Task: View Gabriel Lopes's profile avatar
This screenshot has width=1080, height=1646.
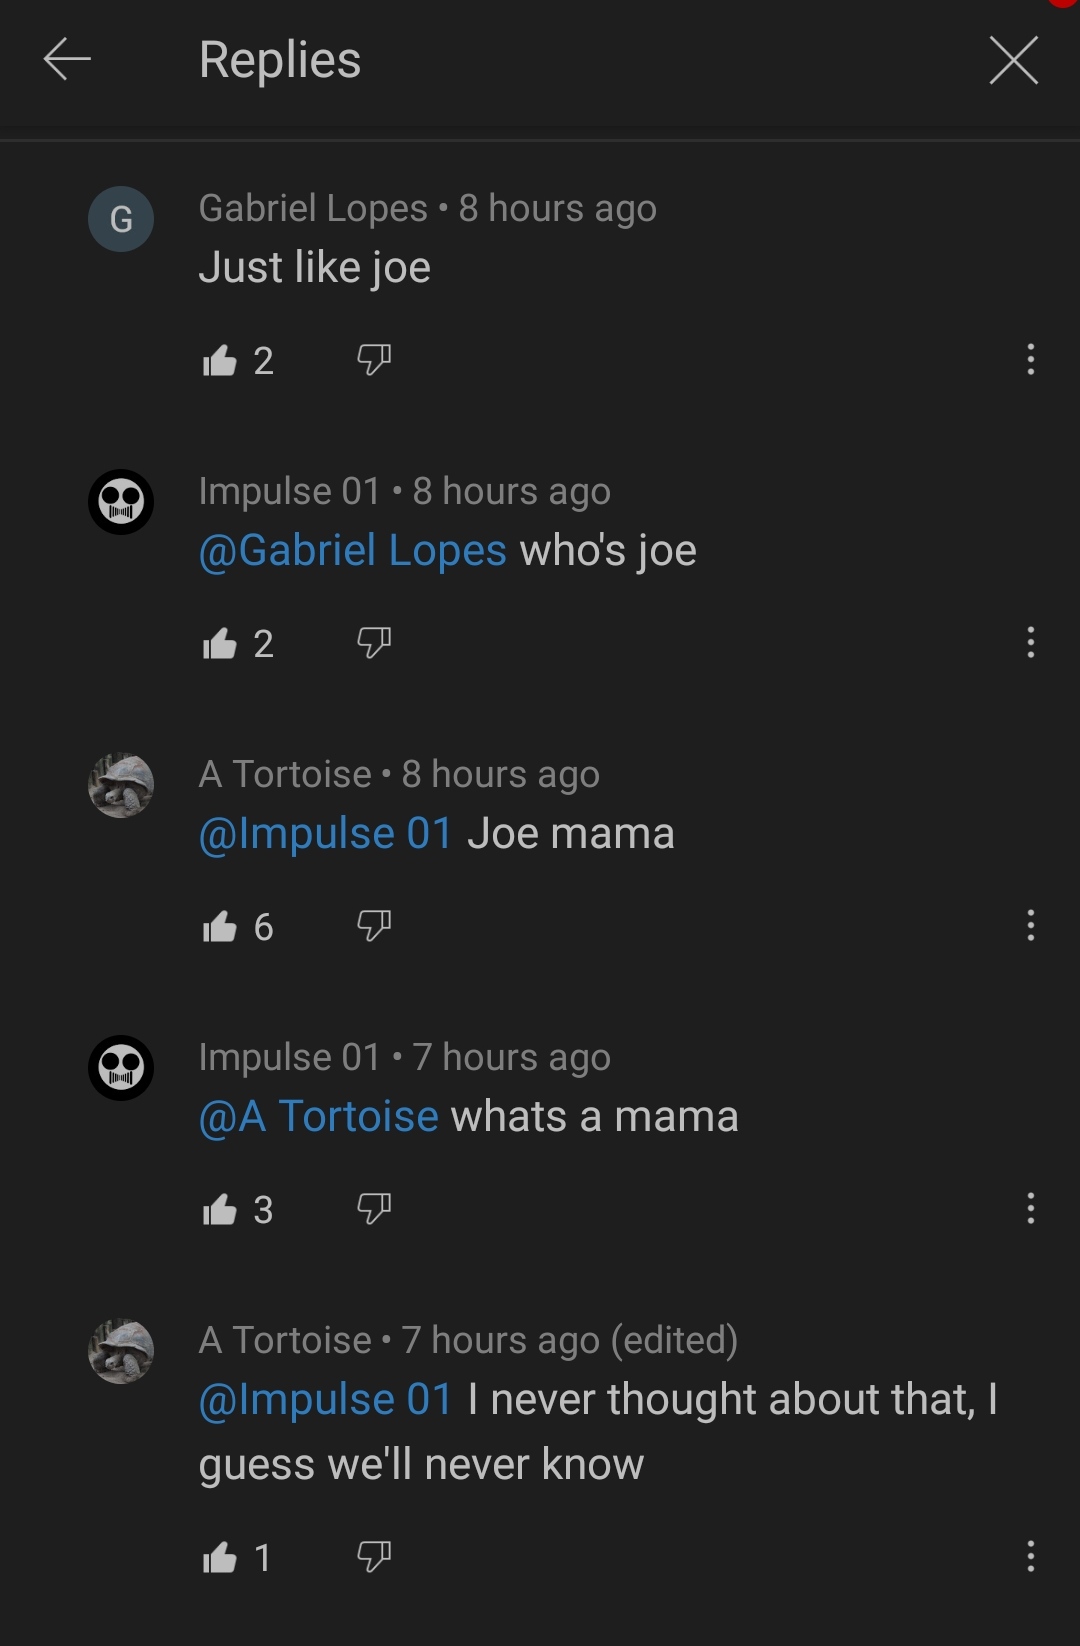Action: coord(121,219)
